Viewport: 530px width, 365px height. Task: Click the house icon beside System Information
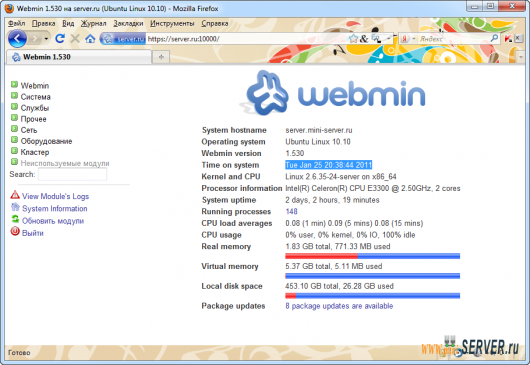[x=15, y=207]
